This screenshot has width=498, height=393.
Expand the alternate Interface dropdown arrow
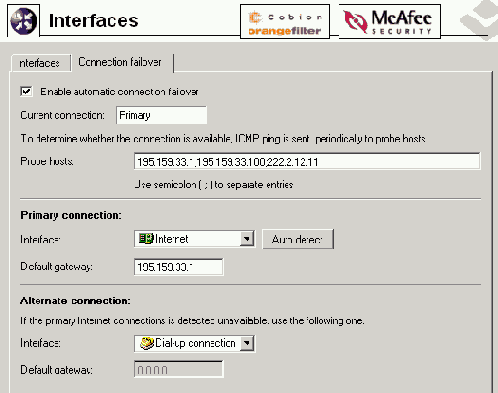click(x=247, y=343)
